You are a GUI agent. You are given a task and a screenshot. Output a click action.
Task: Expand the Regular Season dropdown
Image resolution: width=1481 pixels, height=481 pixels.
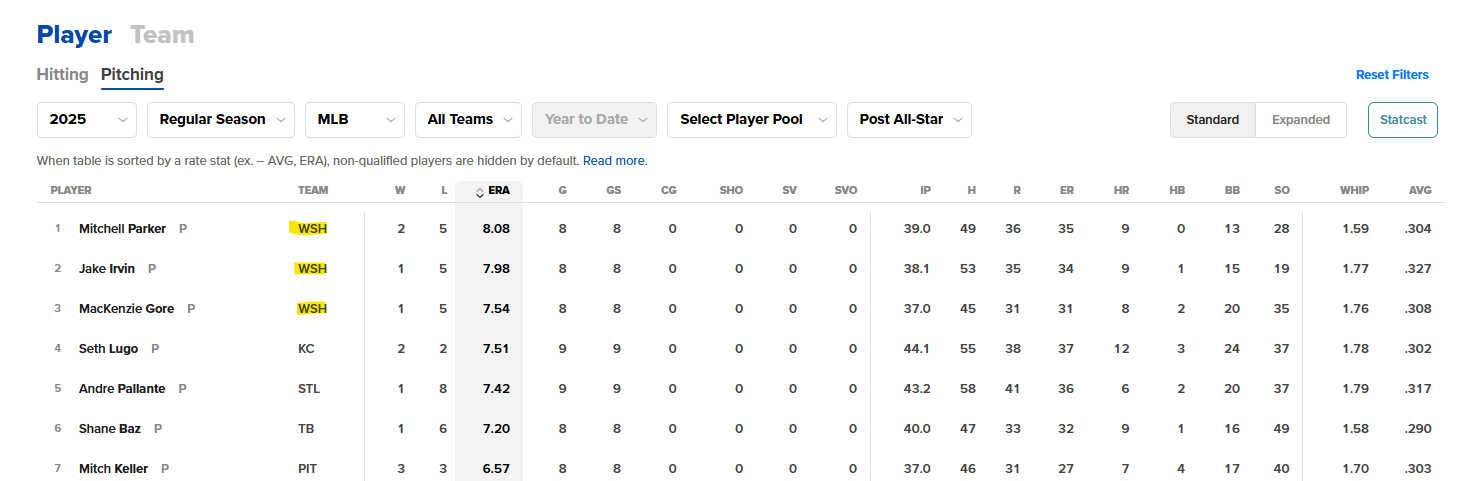pos(221,119)
